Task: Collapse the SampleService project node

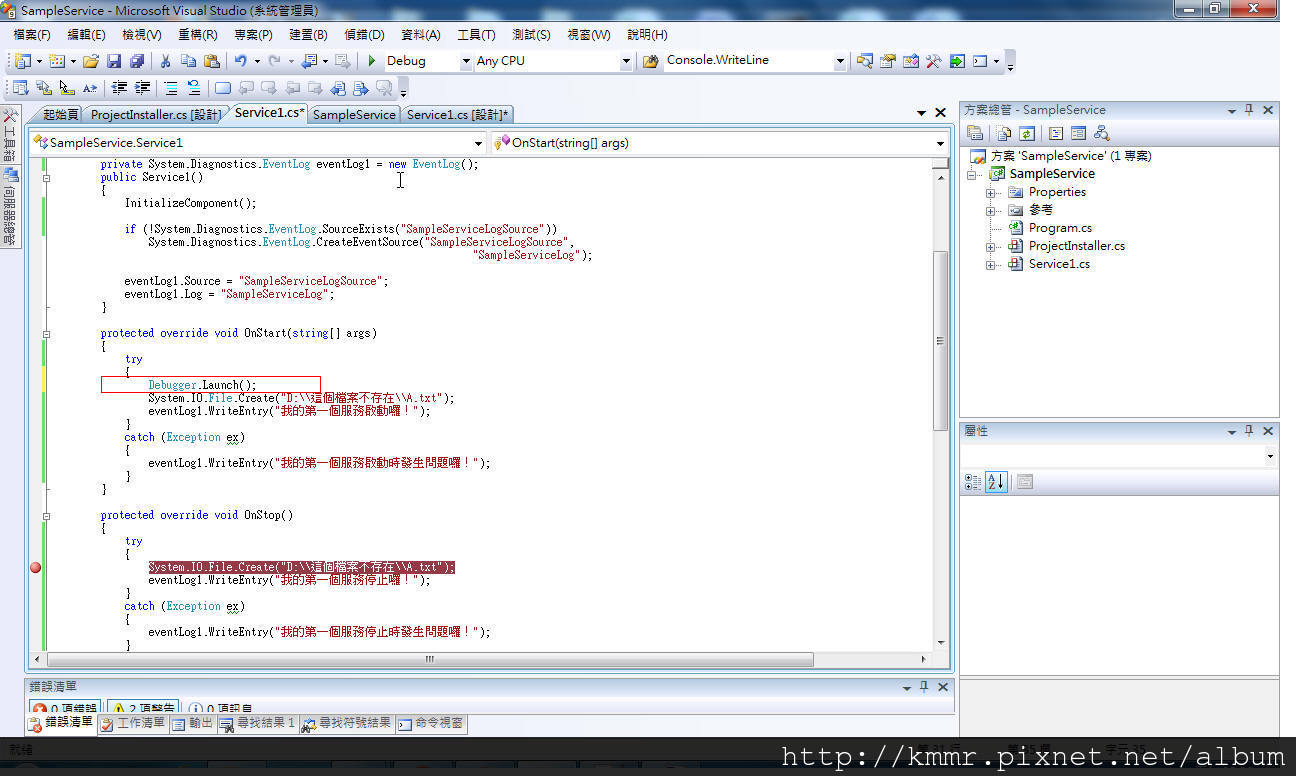Action: [973, 174]
